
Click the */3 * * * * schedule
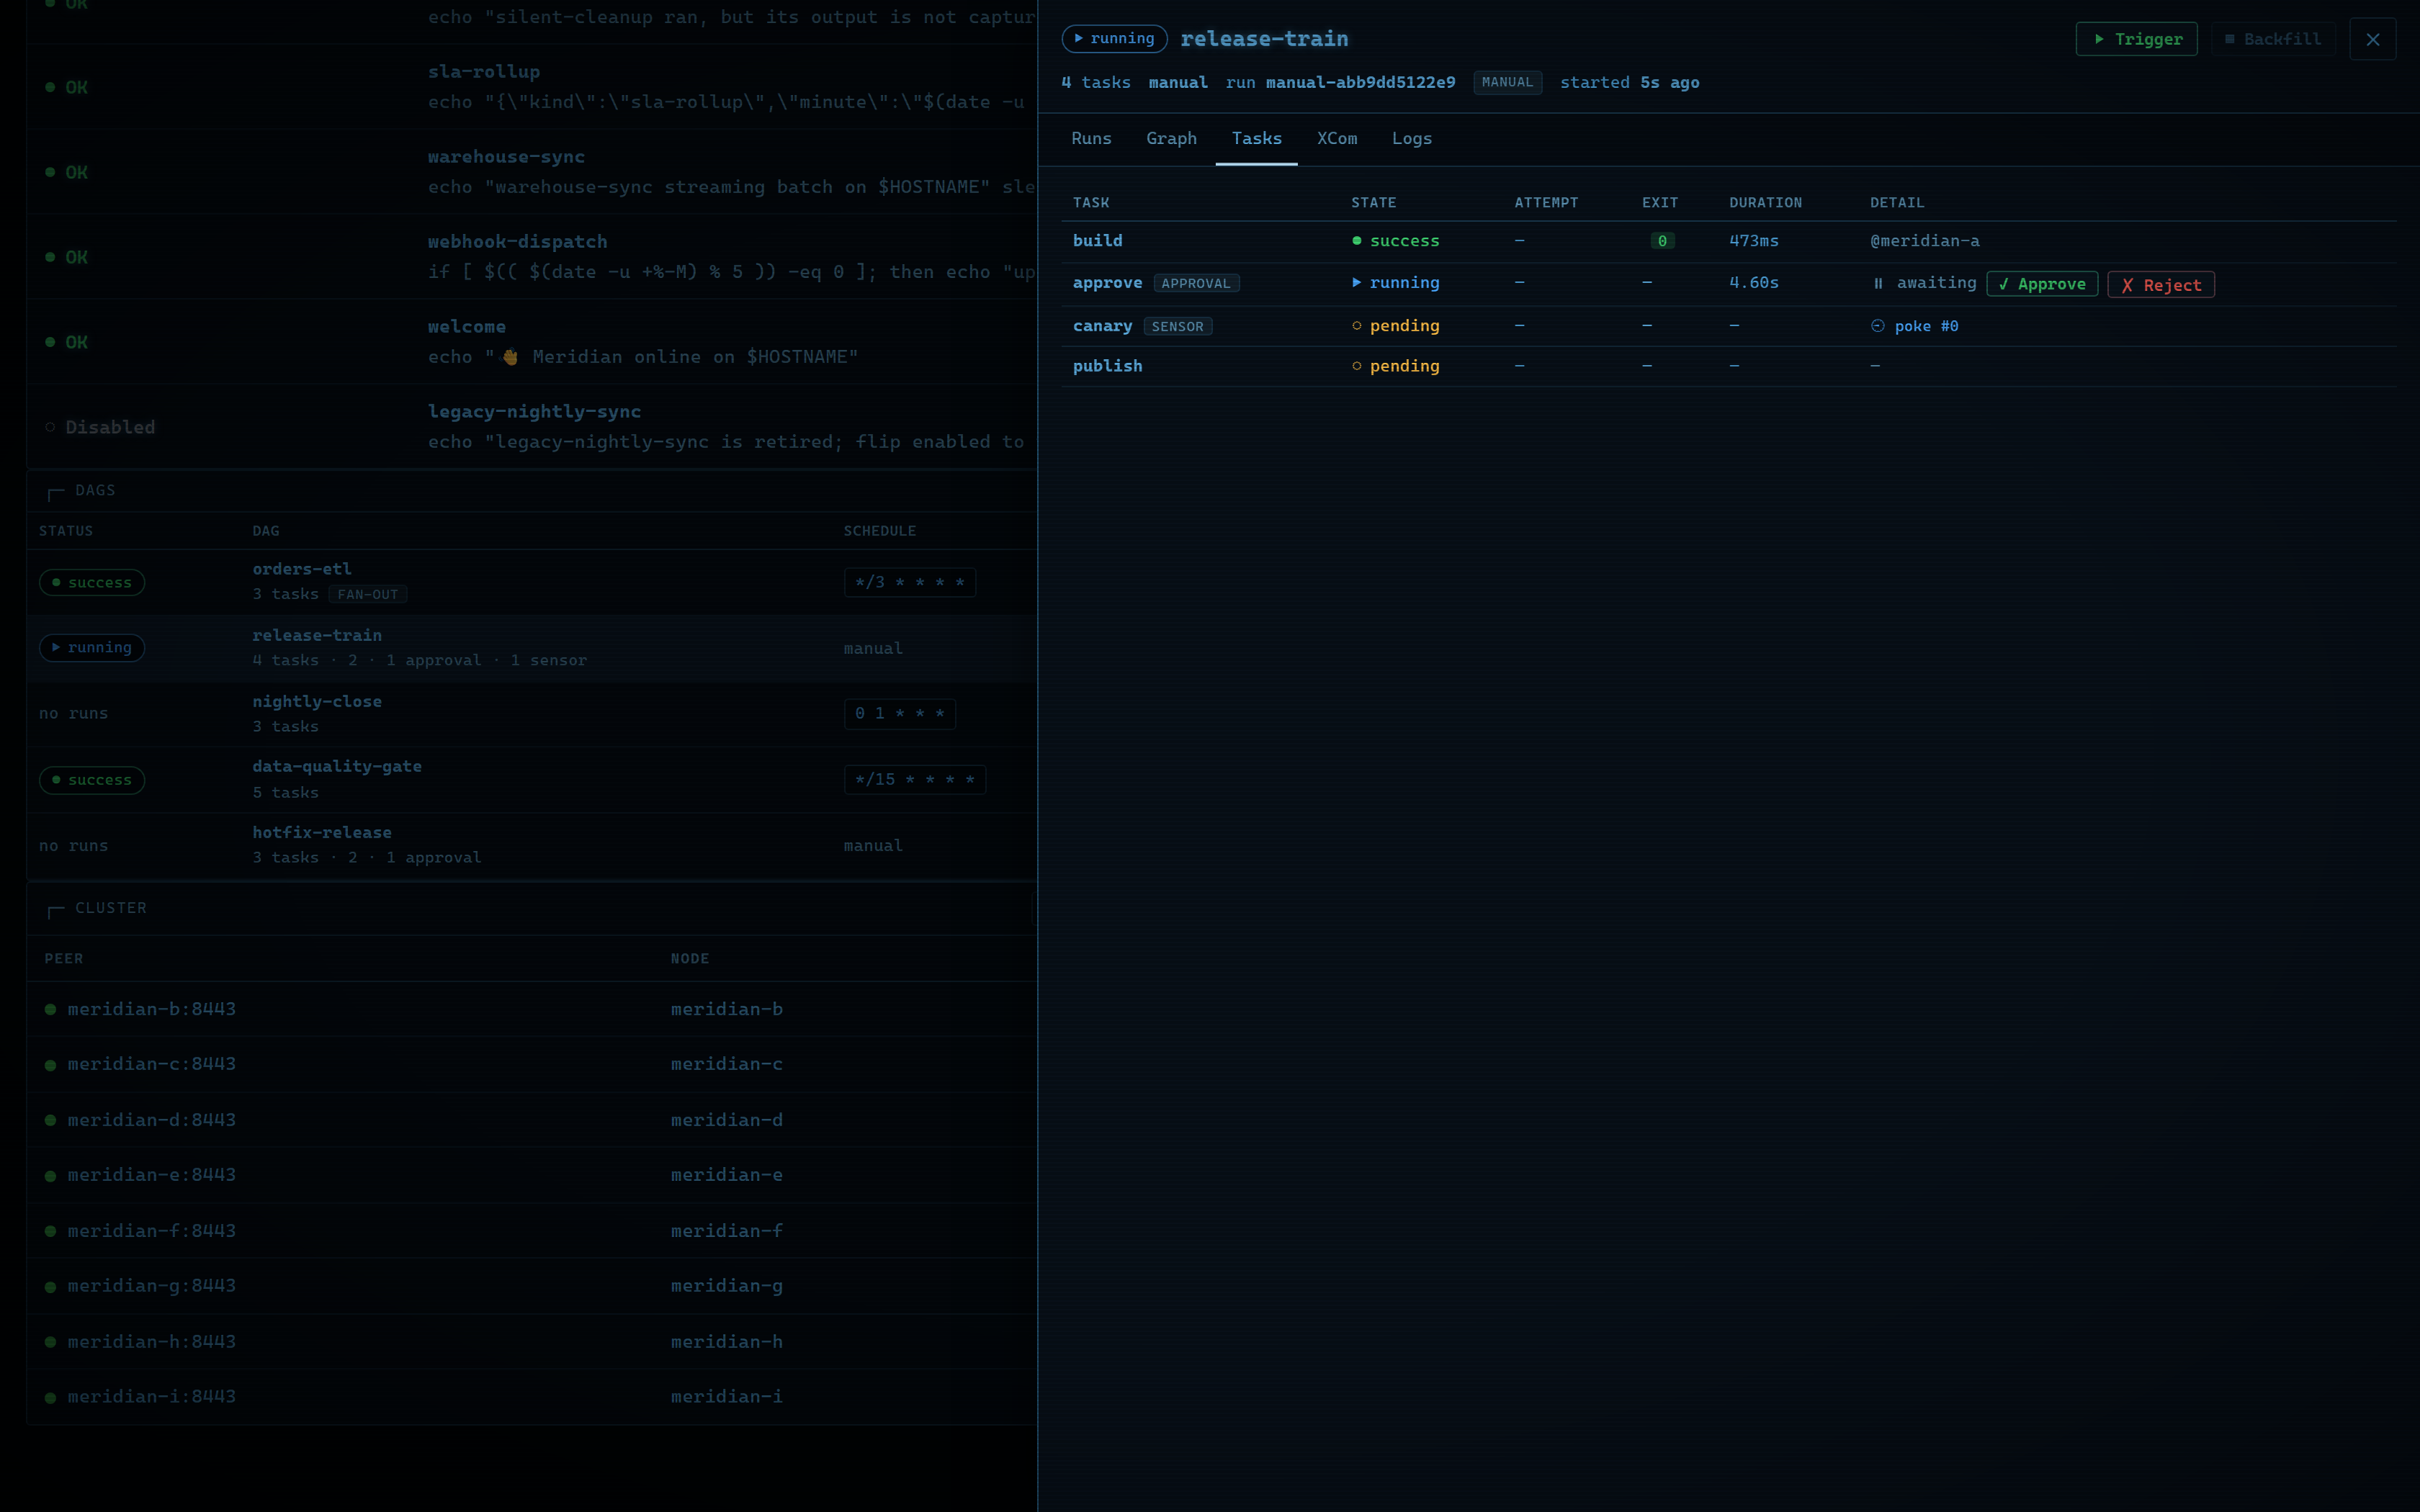click(910, 583)
